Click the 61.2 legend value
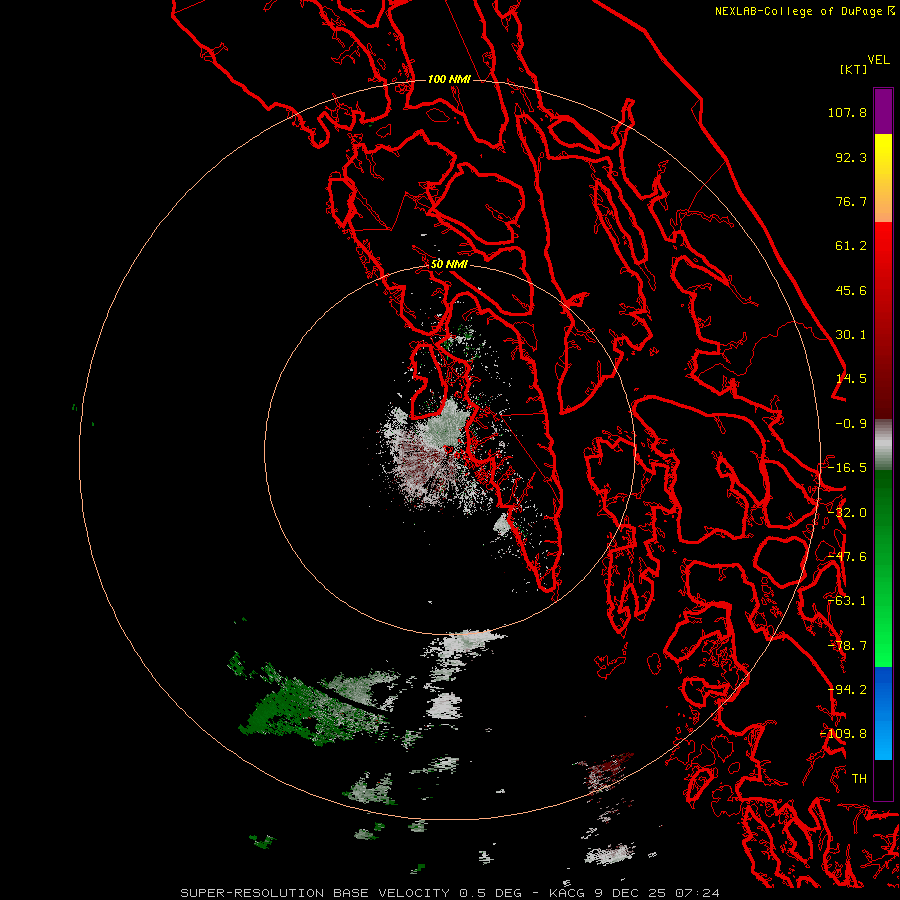Viewport: 900px width, 900px height. [x=851, y=246]
